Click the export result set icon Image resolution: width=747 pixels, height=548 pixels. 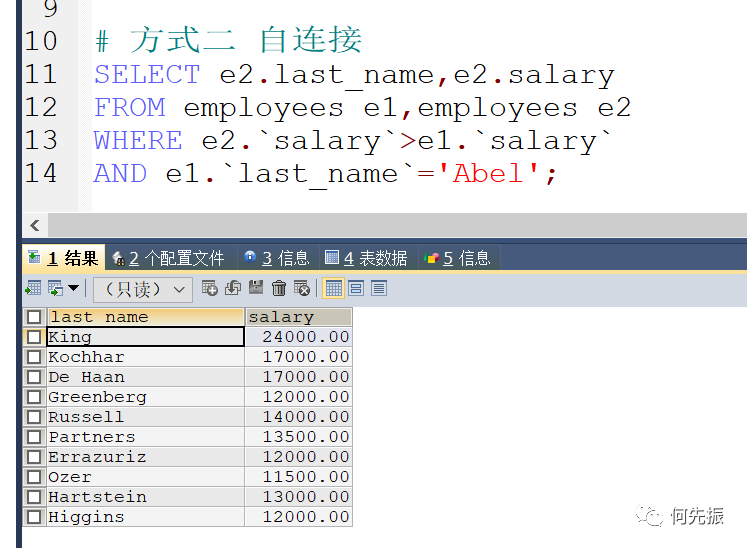(x=33, y=288)
